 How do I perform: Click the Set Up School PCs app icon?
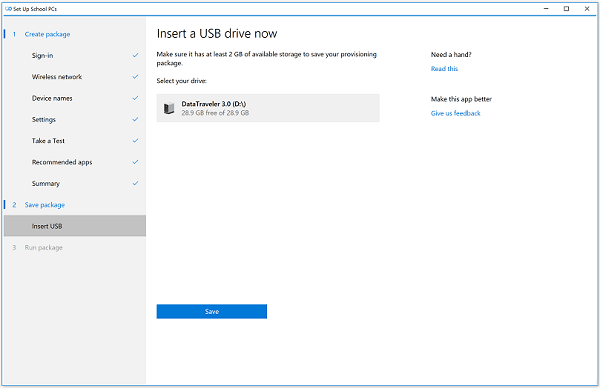click(x=8, y=9)
